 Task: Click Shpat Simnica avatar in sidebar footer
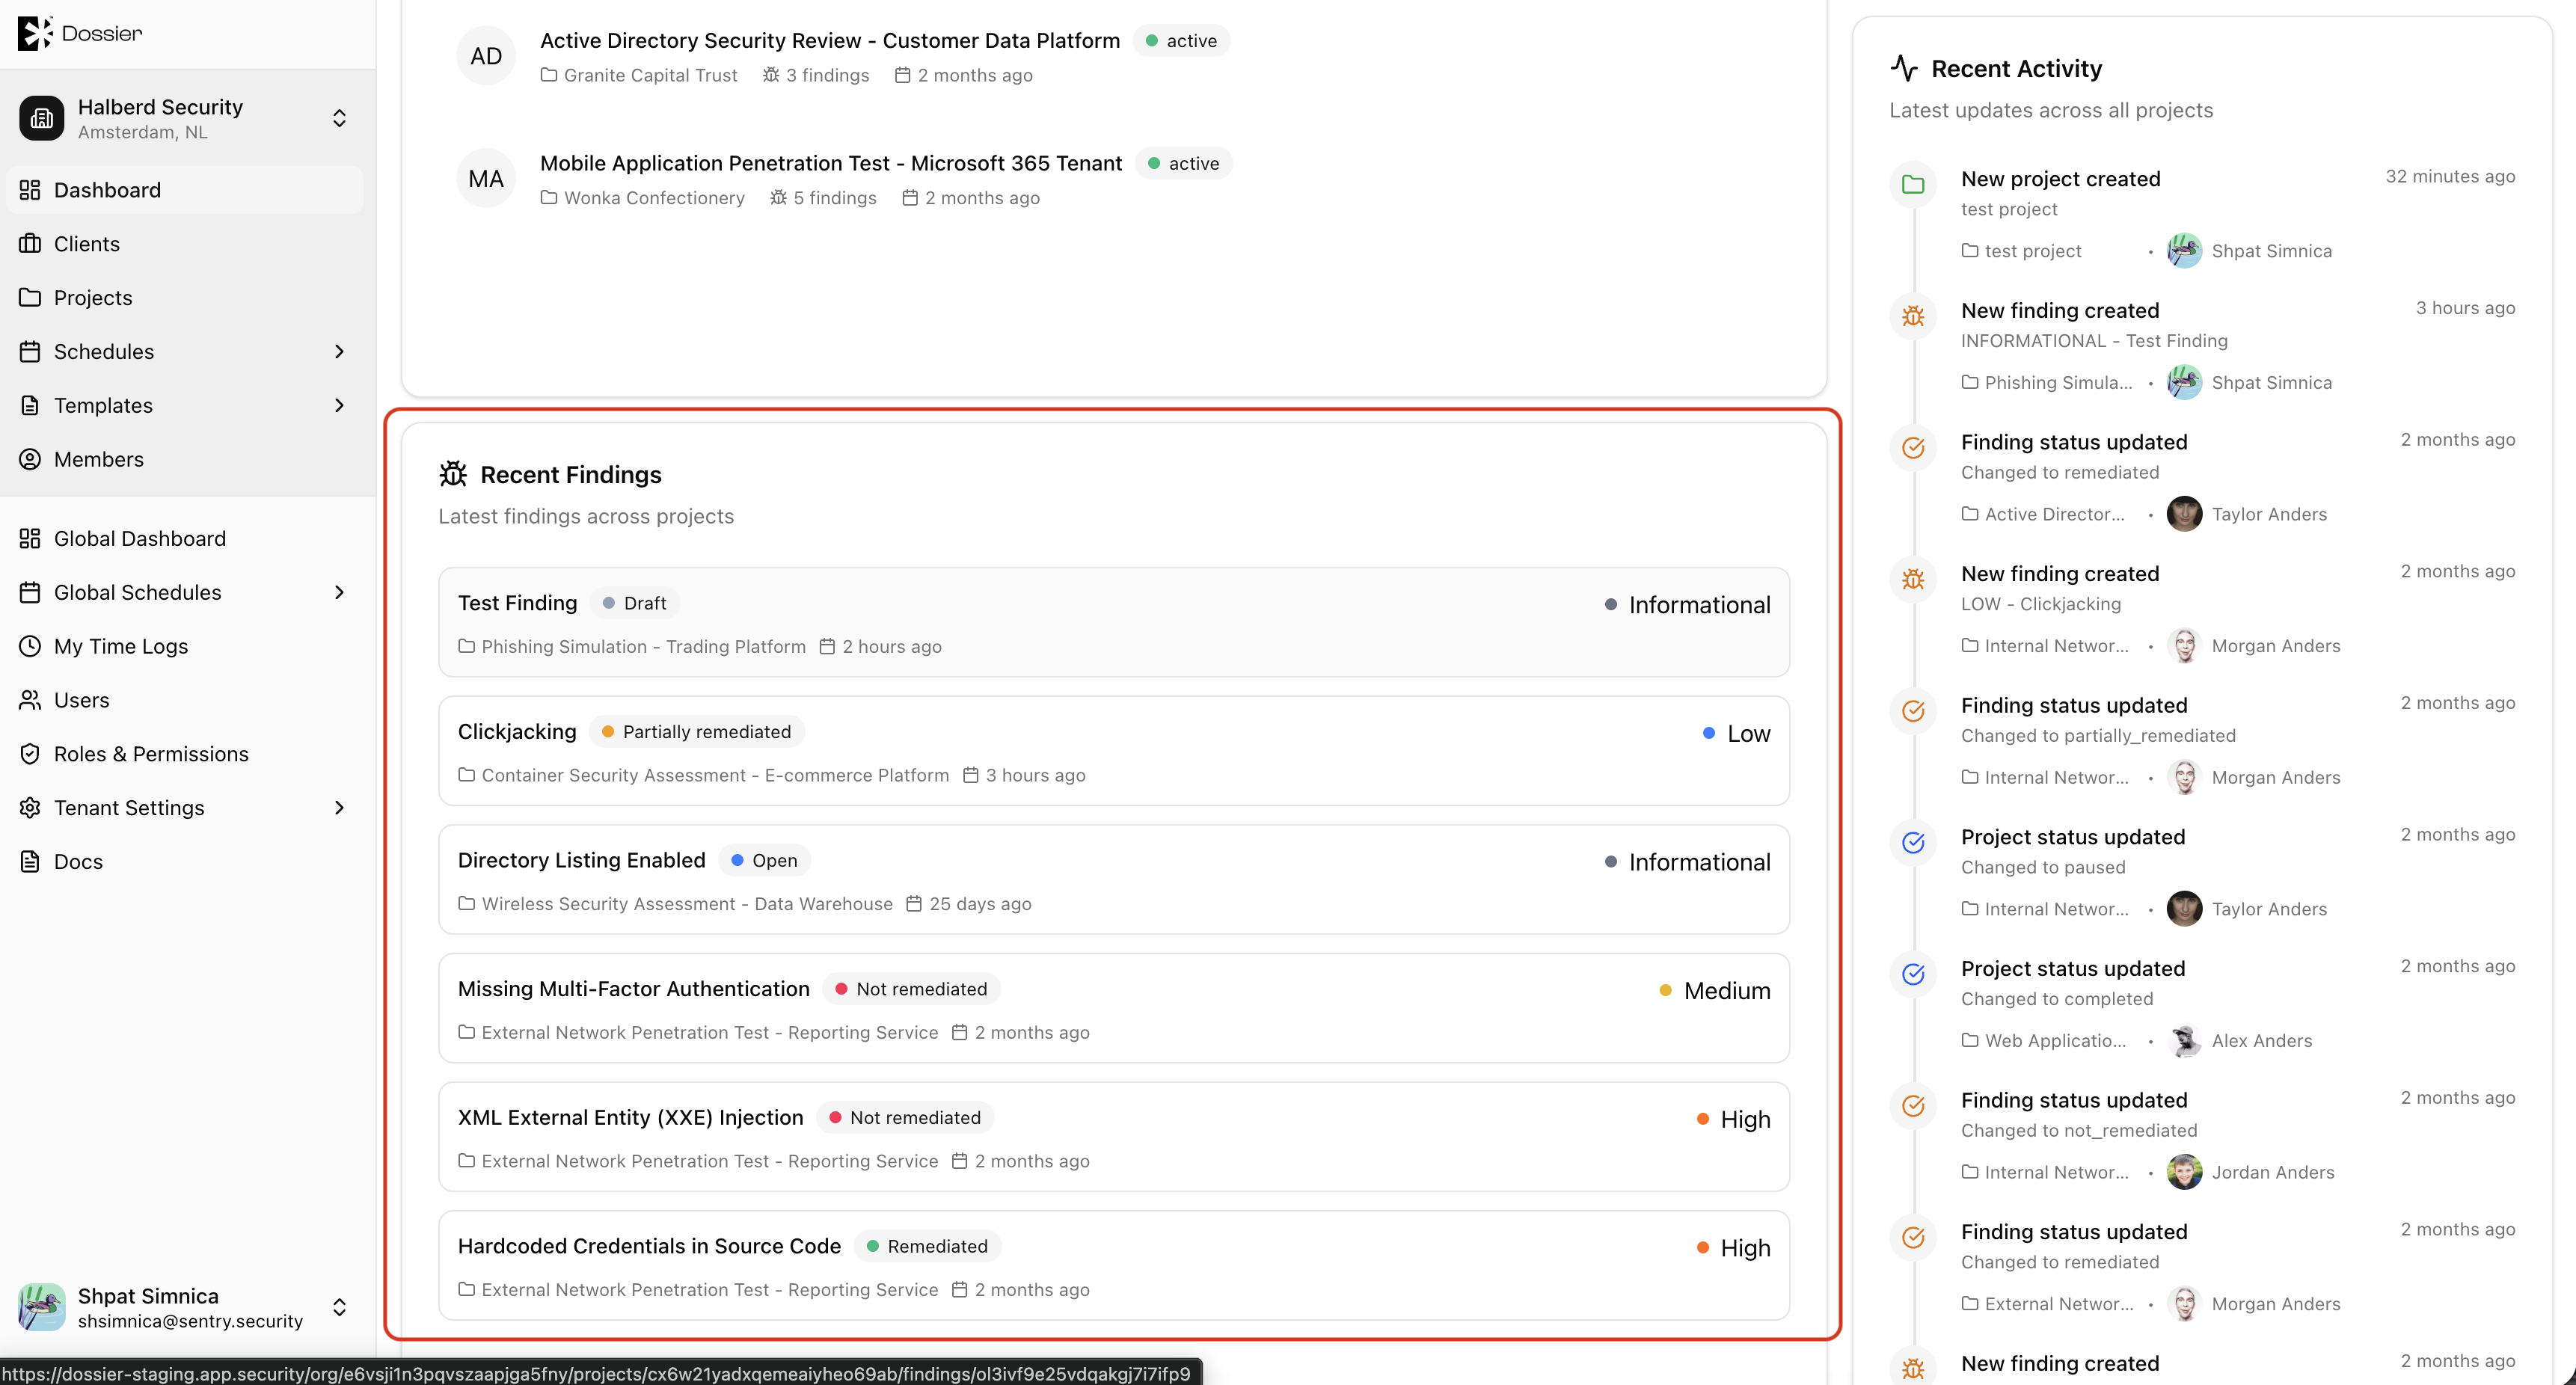tap(41, 1307)
